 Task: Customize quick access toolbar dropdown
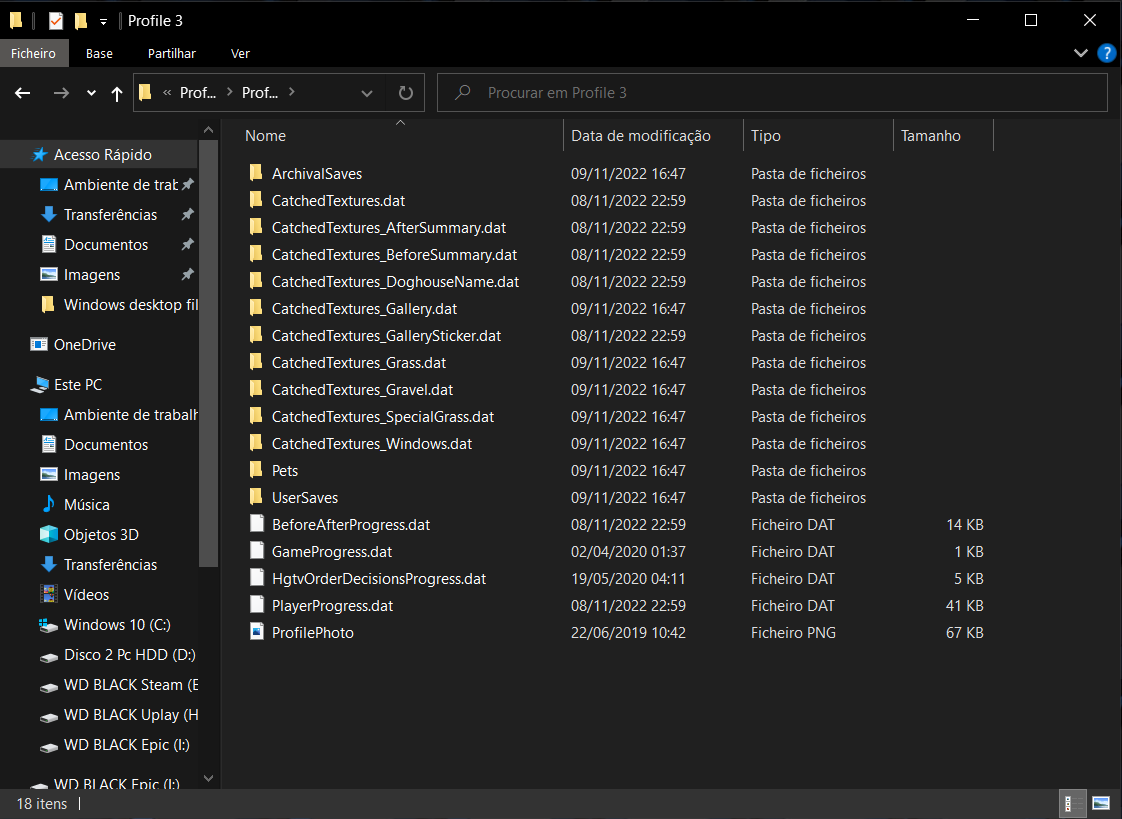point(103,21)
